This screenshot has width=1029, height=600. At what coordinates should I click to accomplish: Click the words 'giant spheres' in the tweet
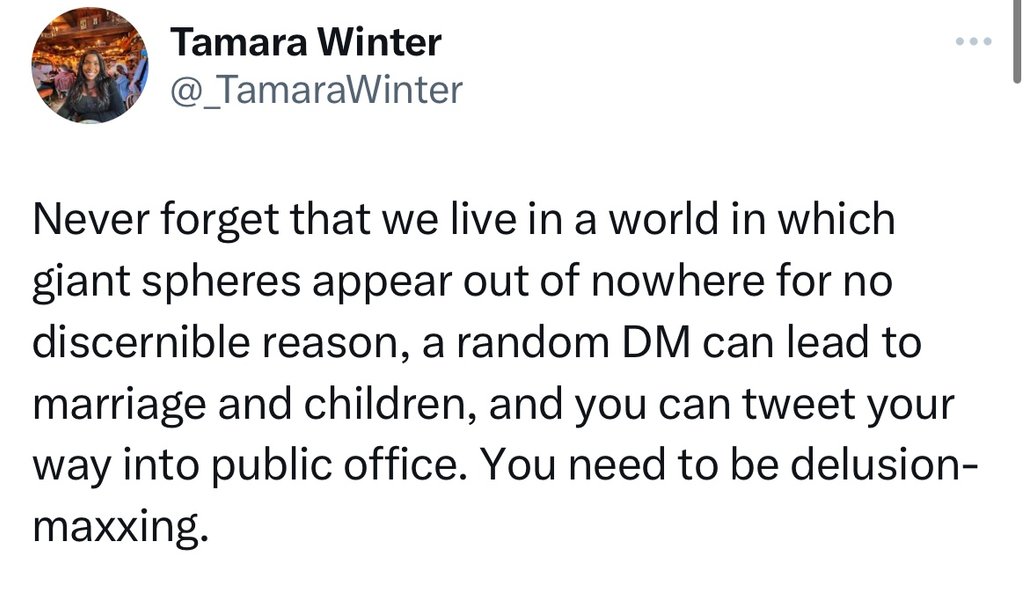166,282
